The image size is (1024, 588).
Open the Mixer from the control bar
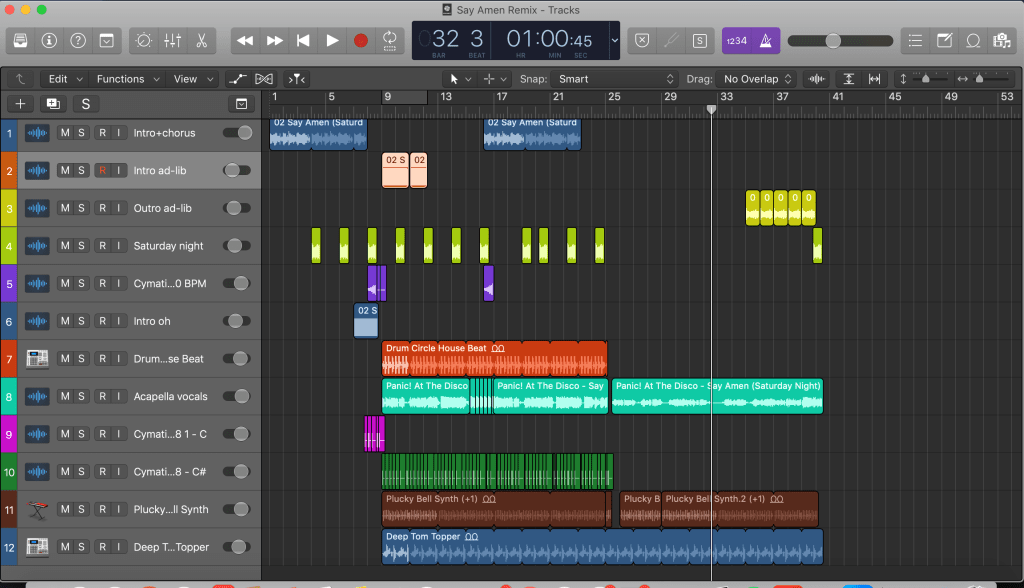click(x=172, y=41)
